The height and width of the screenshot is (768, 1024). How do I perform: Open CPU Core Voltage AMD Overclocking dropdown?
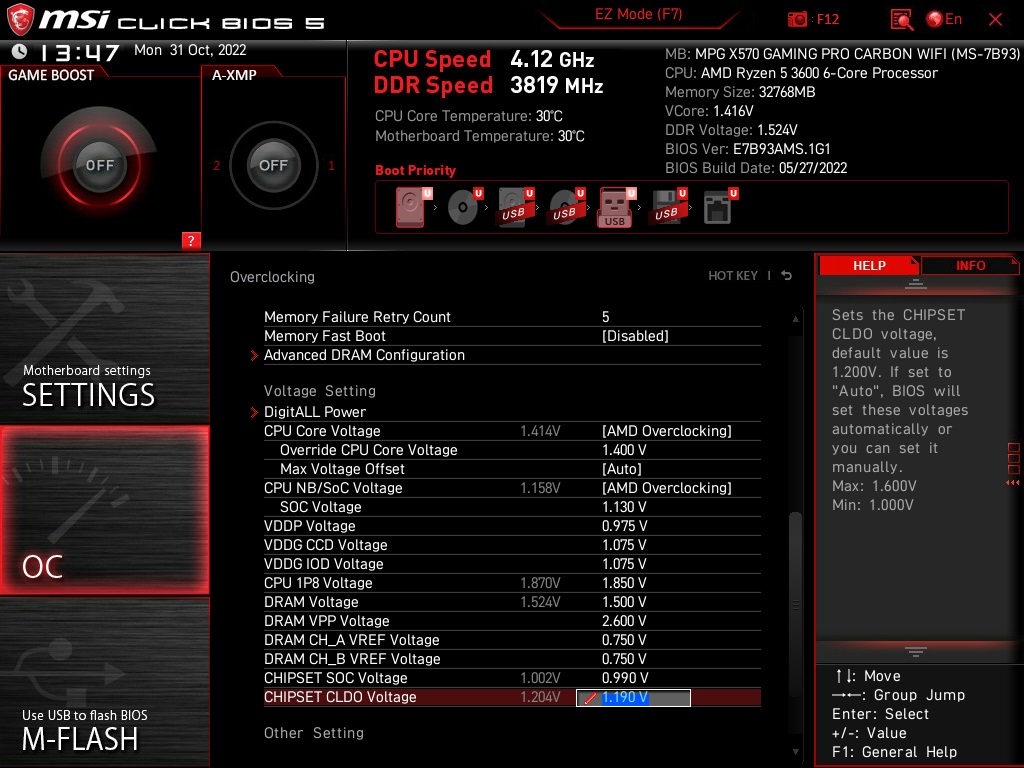(x=666, y=431)
